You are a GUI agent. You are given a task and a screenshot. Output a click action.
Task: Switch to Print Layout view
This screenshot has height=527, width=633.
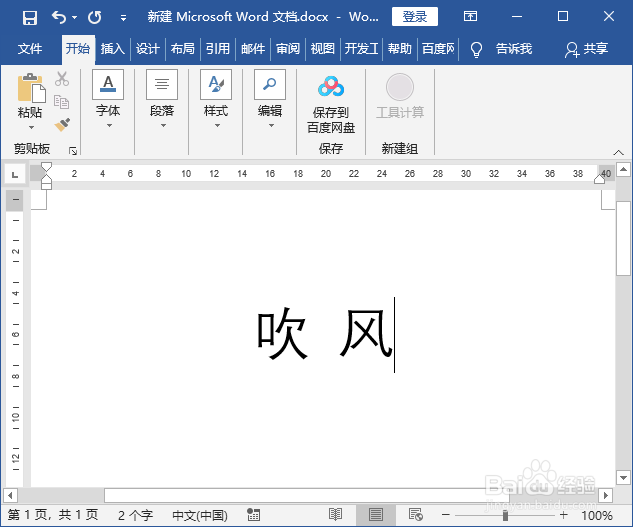coord(375,515)
